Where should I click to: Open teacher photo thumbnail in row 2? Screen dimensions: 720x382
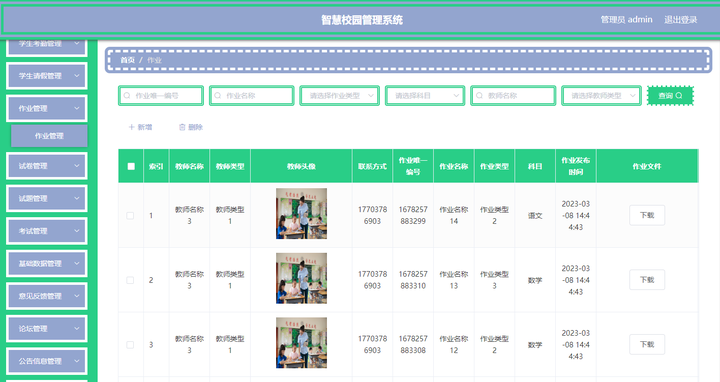tap(301, 278)
